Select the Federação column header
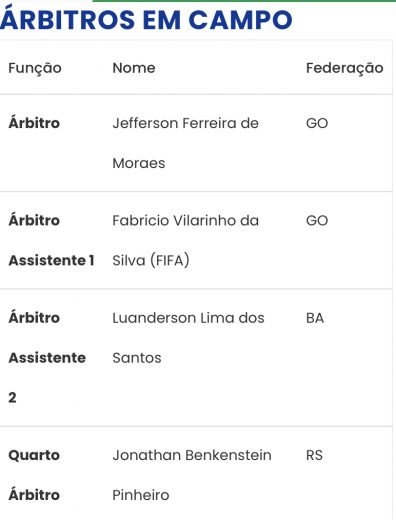Viewport: 396px width, 520px height. click(345, 68)
